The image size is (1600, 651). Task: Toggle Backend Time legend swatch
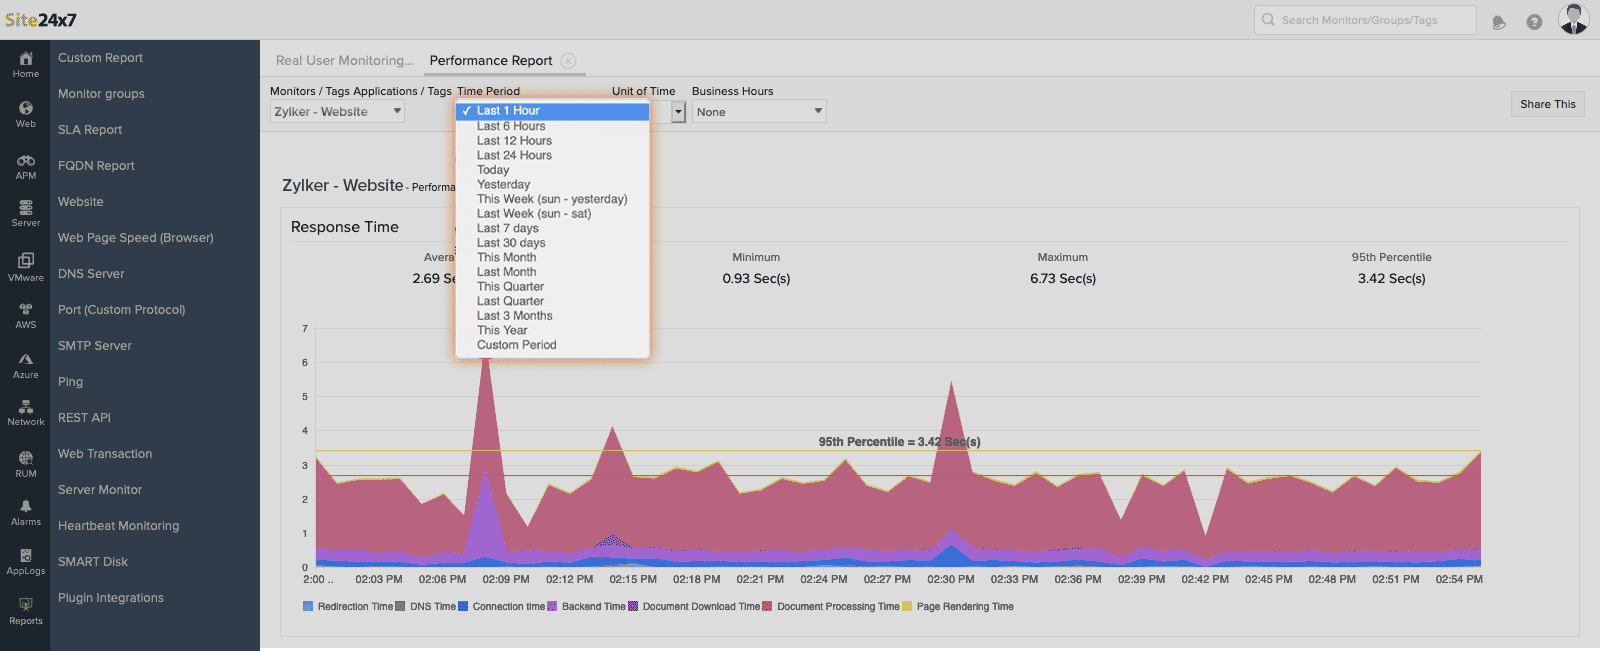552,606
